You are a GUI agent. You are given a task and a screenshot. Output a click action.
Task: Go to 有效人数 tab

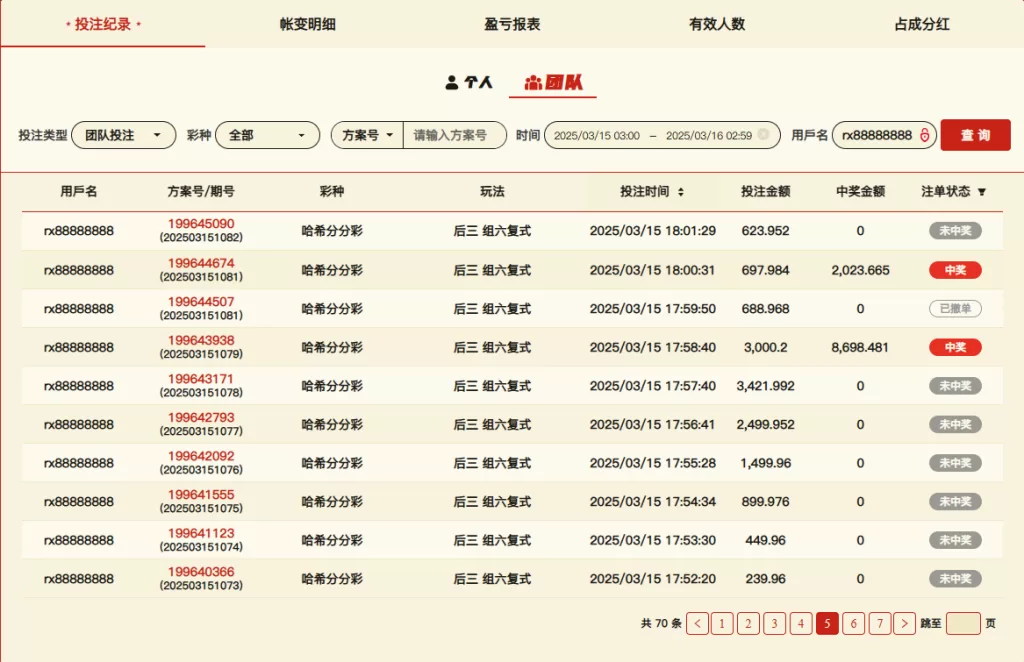717,24
